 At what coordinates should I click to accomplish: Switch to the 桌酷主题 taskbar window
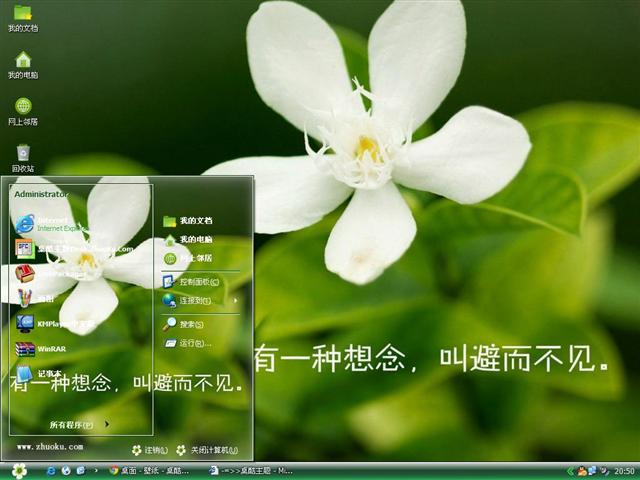click(251, 471)
